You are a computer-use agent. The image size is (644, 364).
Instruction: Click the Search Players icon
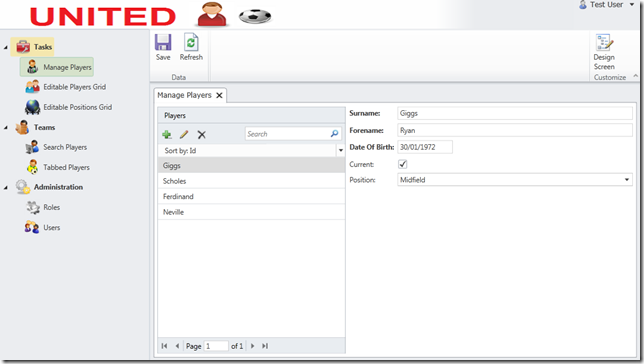(32, 147)
